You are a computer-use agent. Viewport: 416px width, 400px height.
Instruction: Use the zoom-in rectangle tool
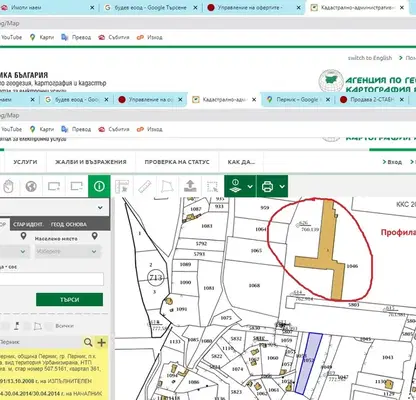54,186
